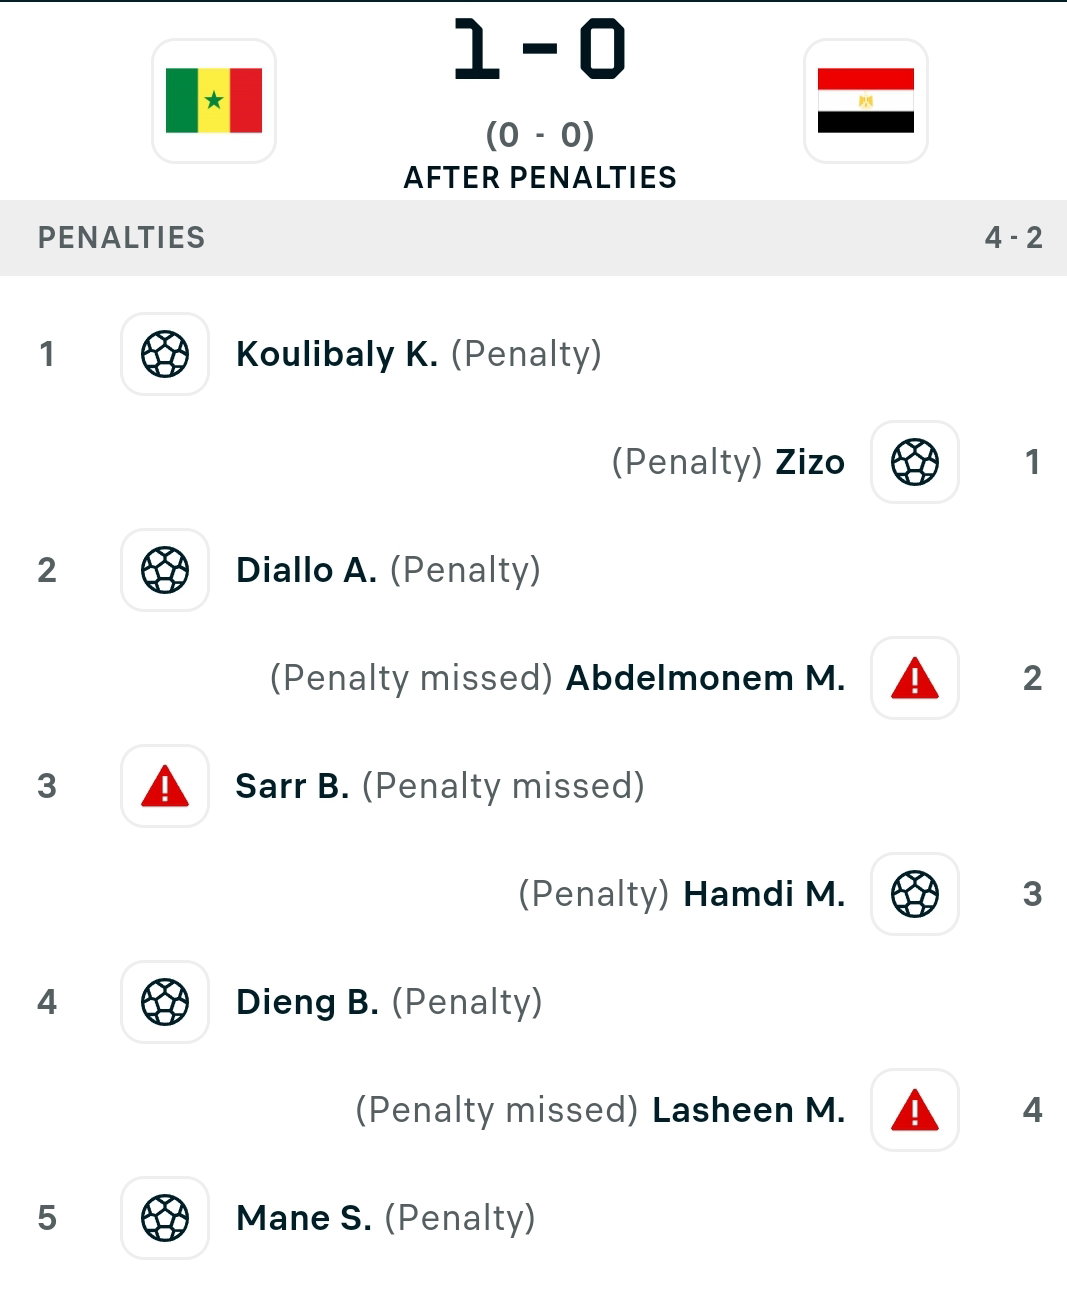Click the ball icon beside Mane S.
The image size is (1067, 1289).
[x=165, y=1218]
